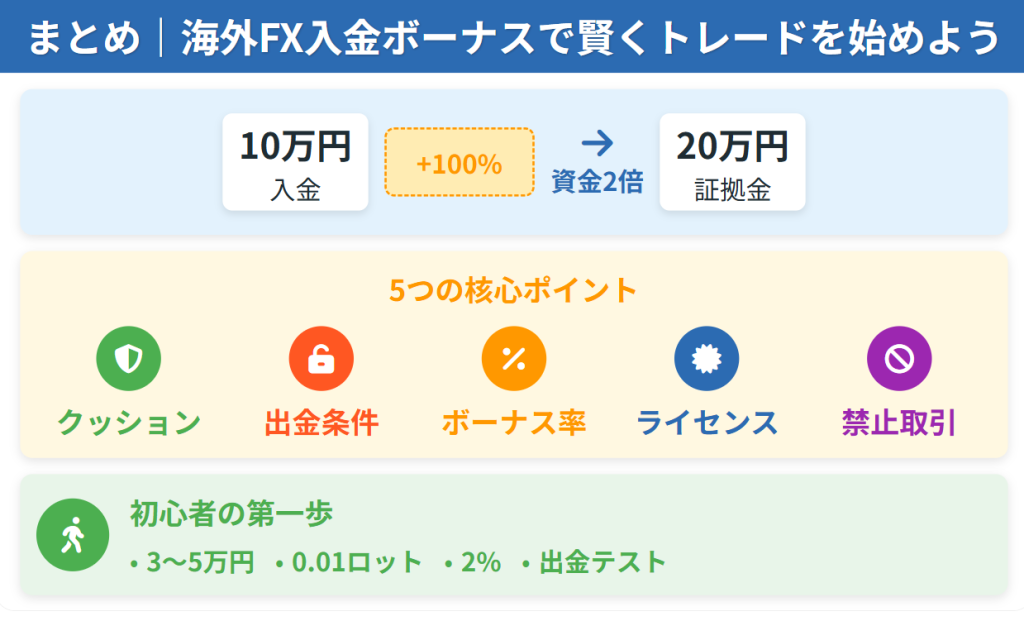Viewport: 1024px width, 621px height.
Task: Click the クッション label
Action: click(x=129, y=423)
